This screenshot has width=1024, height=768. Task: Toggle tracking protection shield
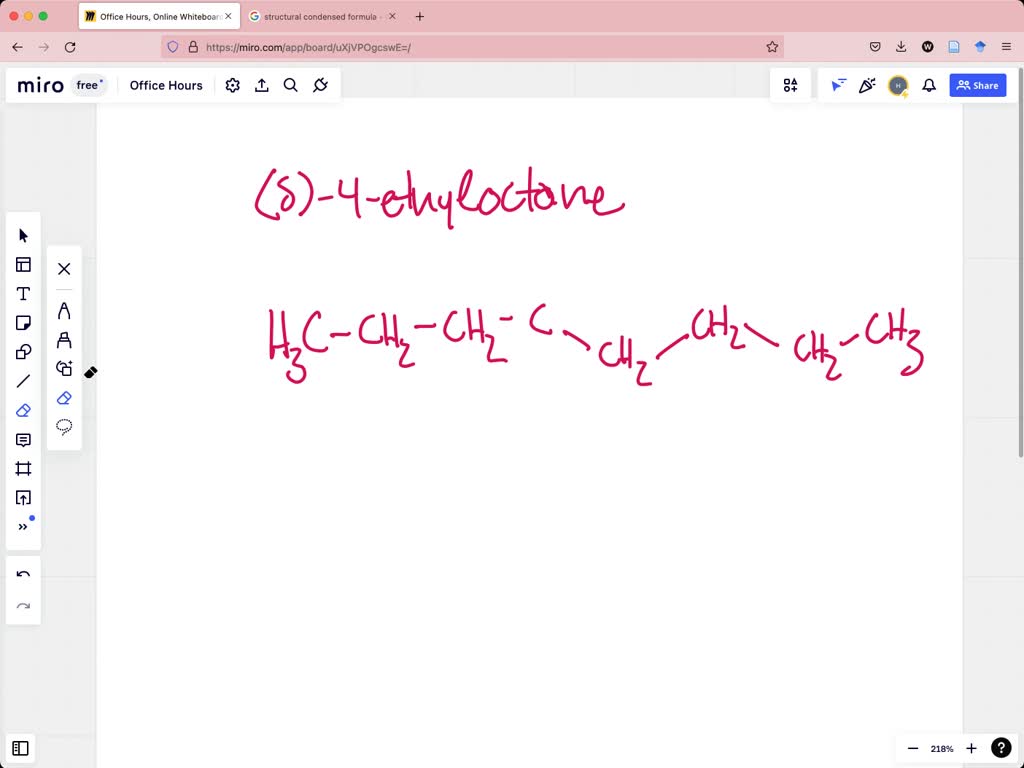(x=173, y=46)
